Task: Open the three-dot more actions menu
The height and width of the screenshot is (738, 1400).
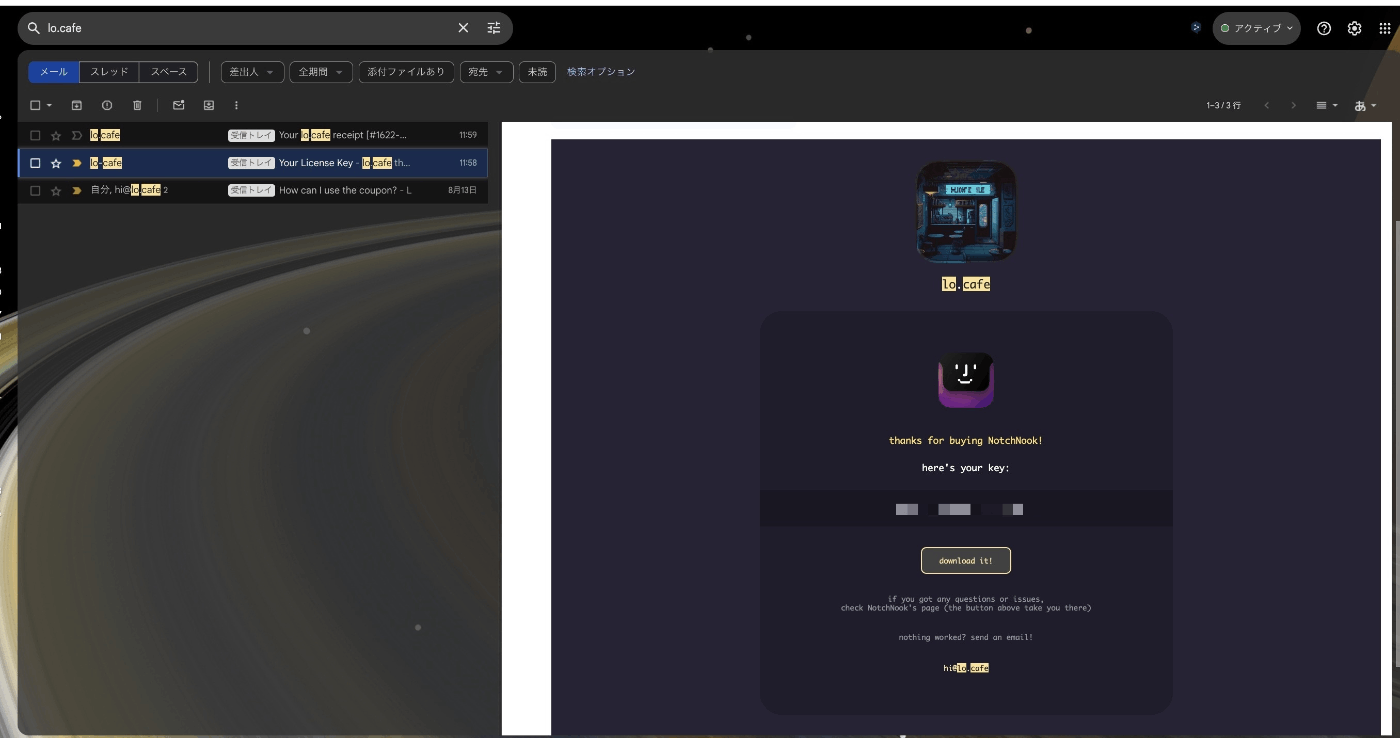Action: click(237, 105)
